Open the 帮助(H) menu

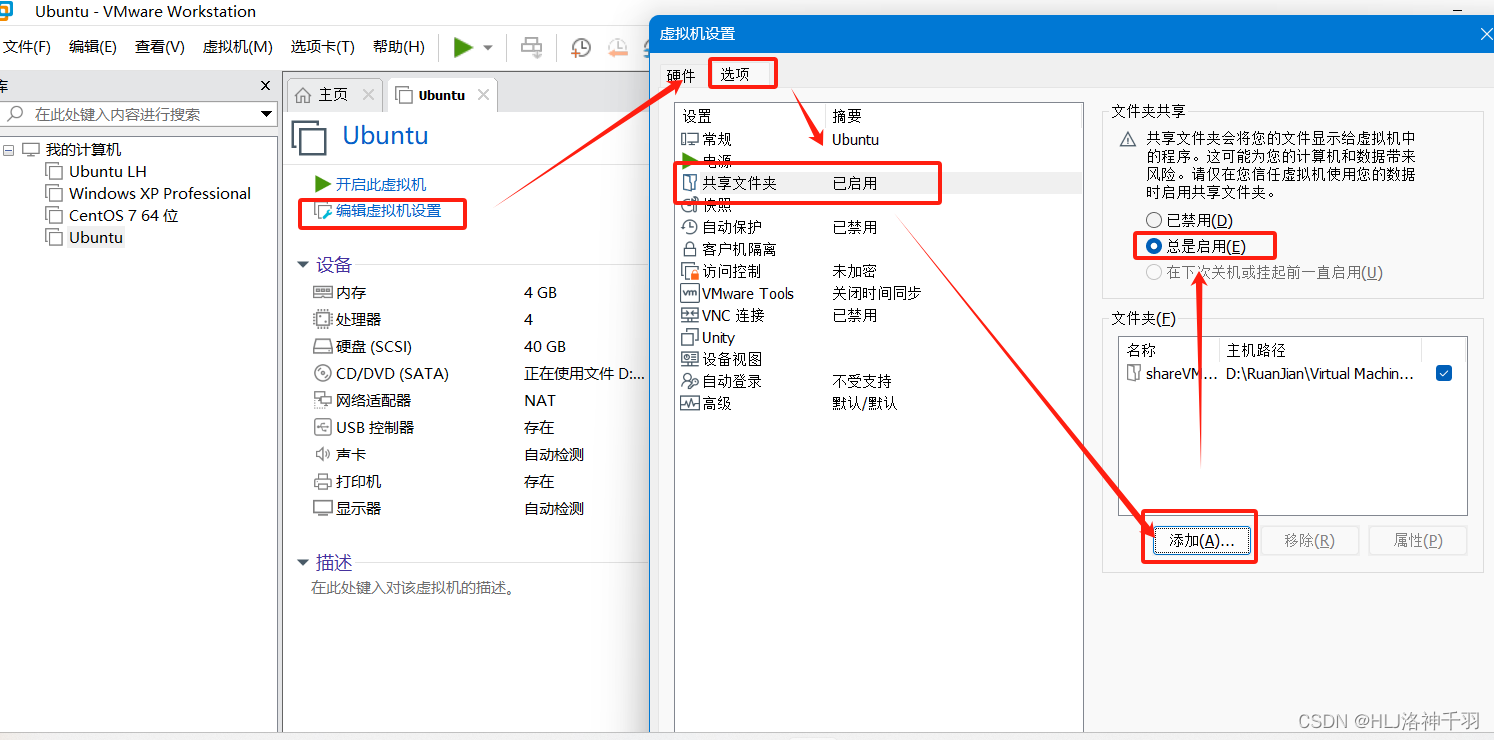399,47
